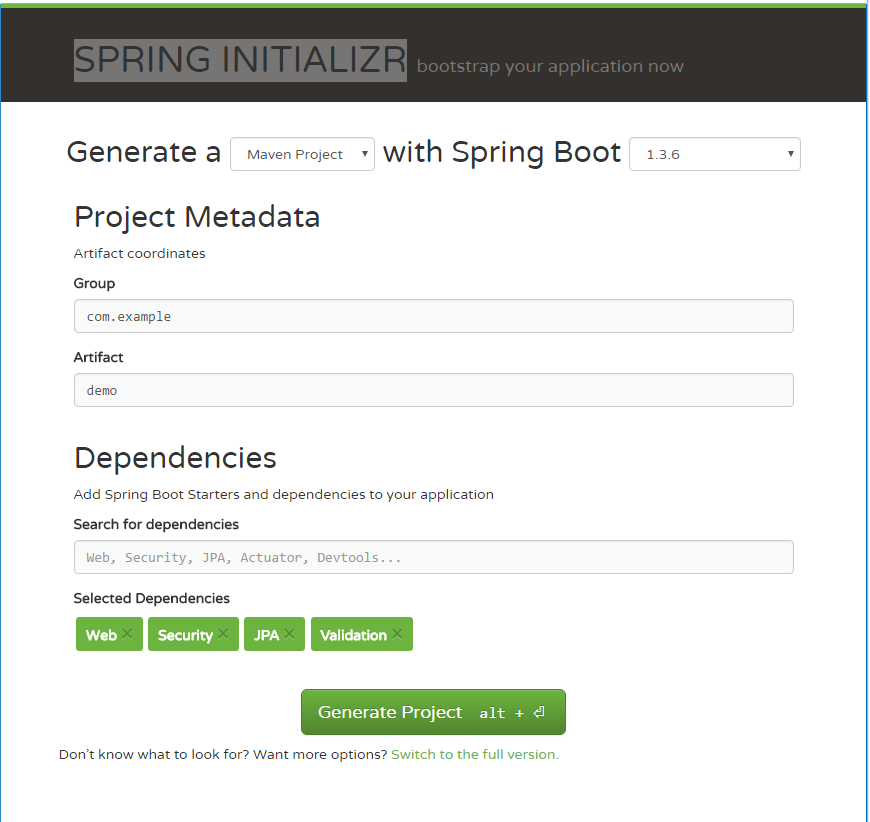Open the Spring Boot version 1.3.6 dropdown
Screen dimensions: 870x822
pos(715,154)
